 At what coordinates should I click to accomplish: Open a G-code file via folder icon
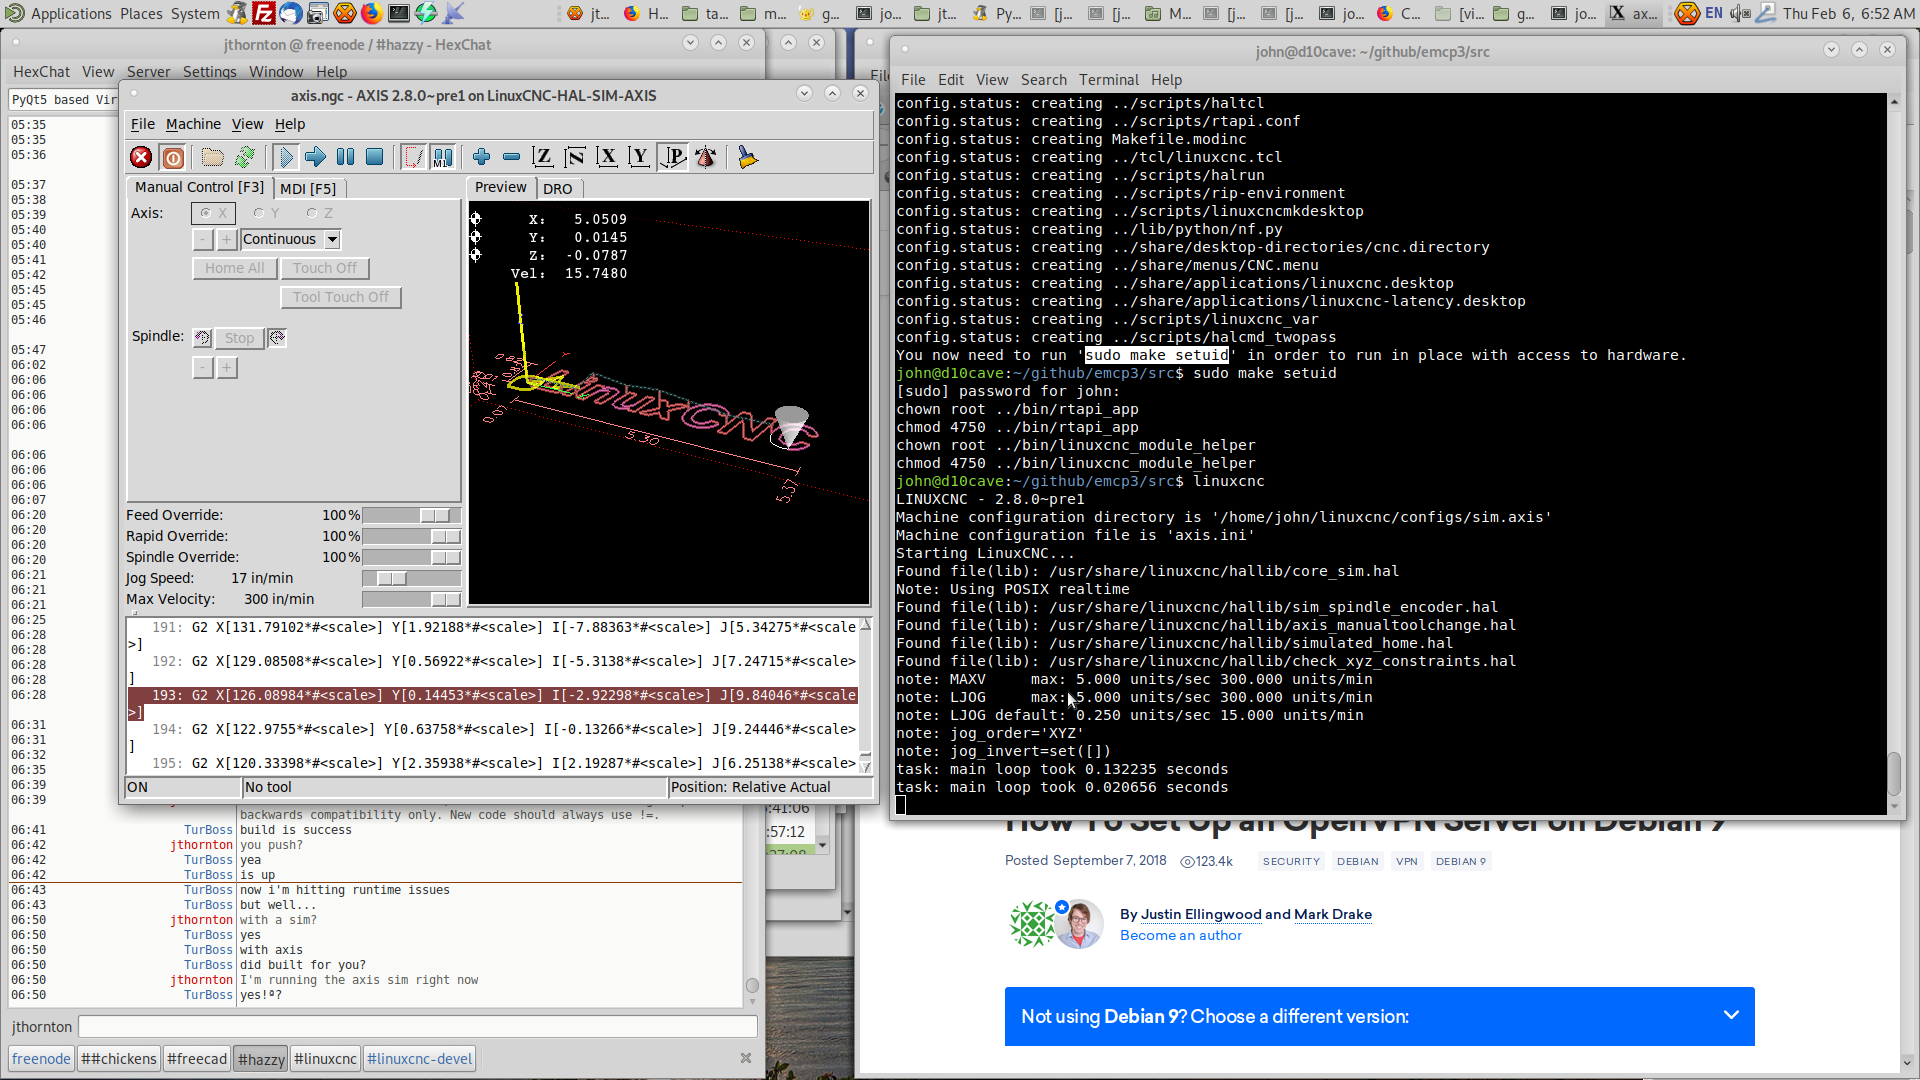tap(212, 157)
